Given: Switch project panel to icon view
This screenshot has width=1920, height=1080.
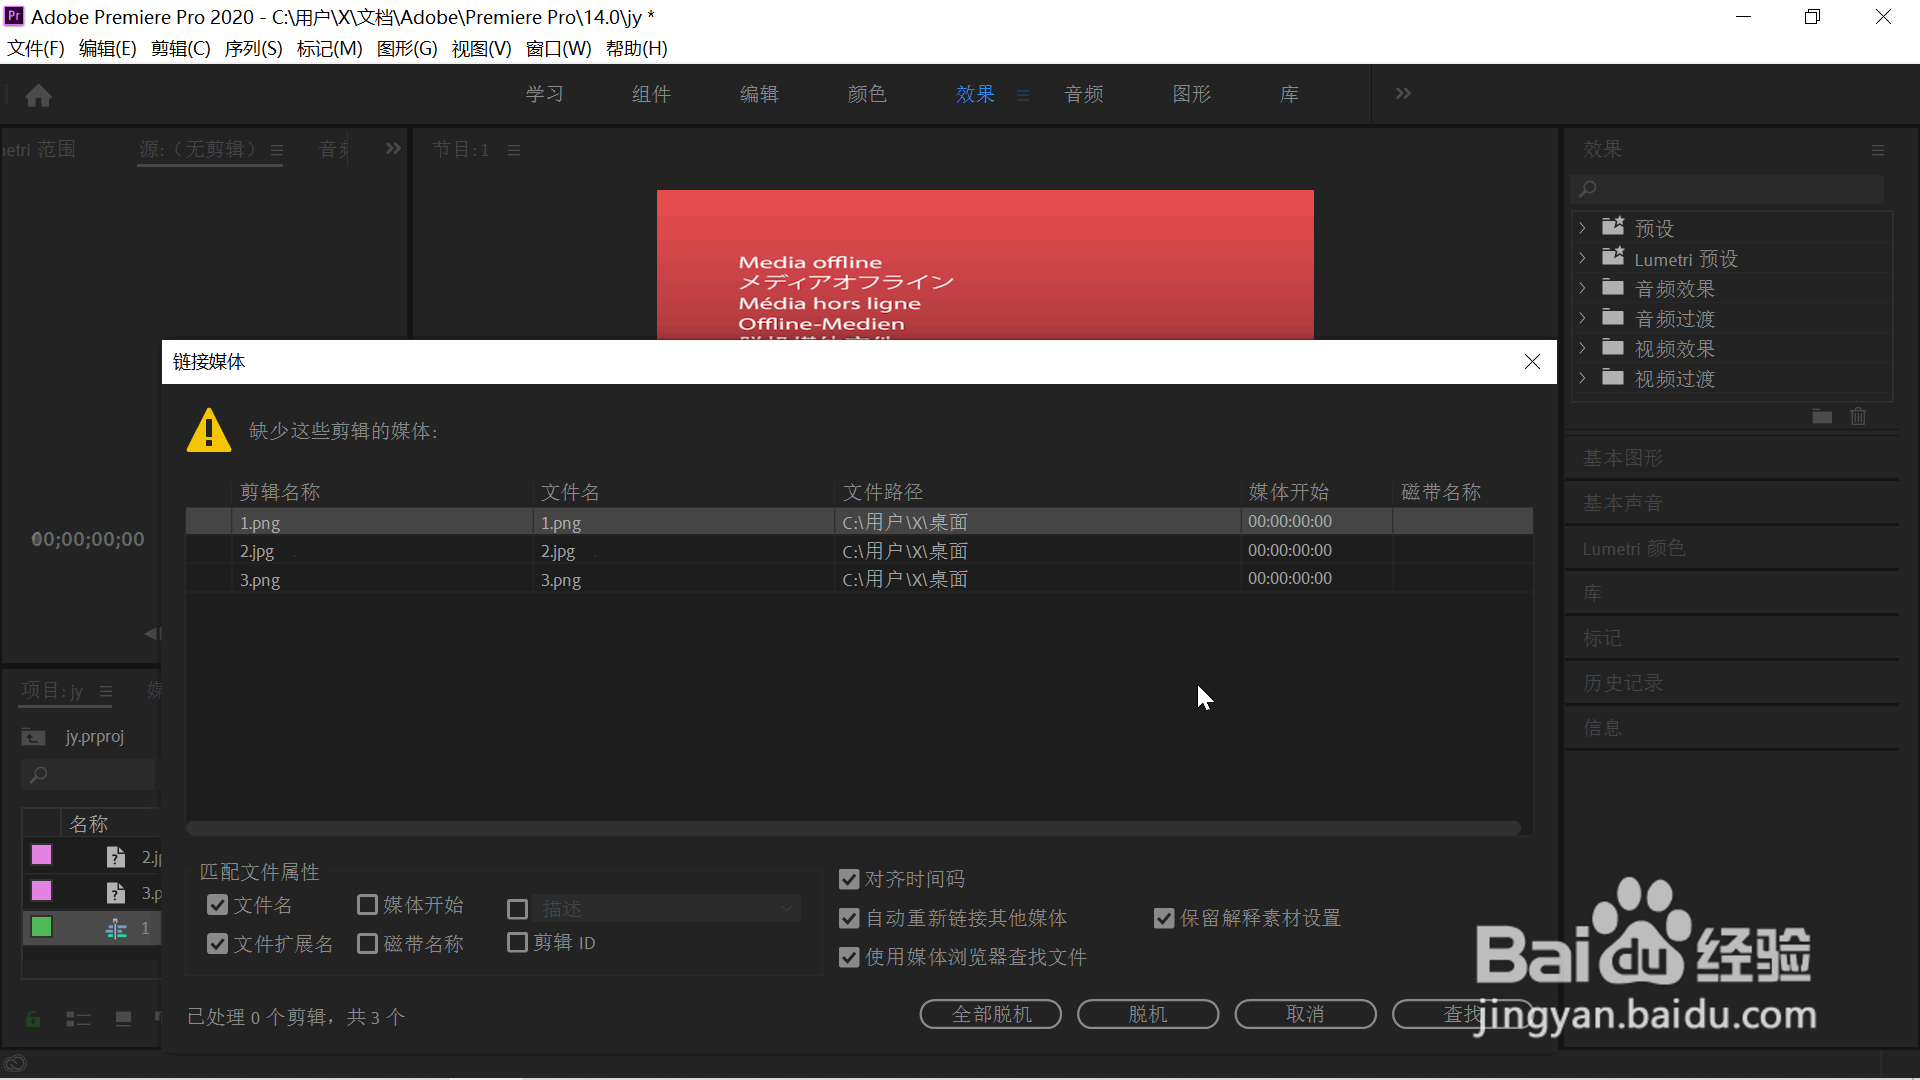Looking at the screenshot, I should [123, 1019].
